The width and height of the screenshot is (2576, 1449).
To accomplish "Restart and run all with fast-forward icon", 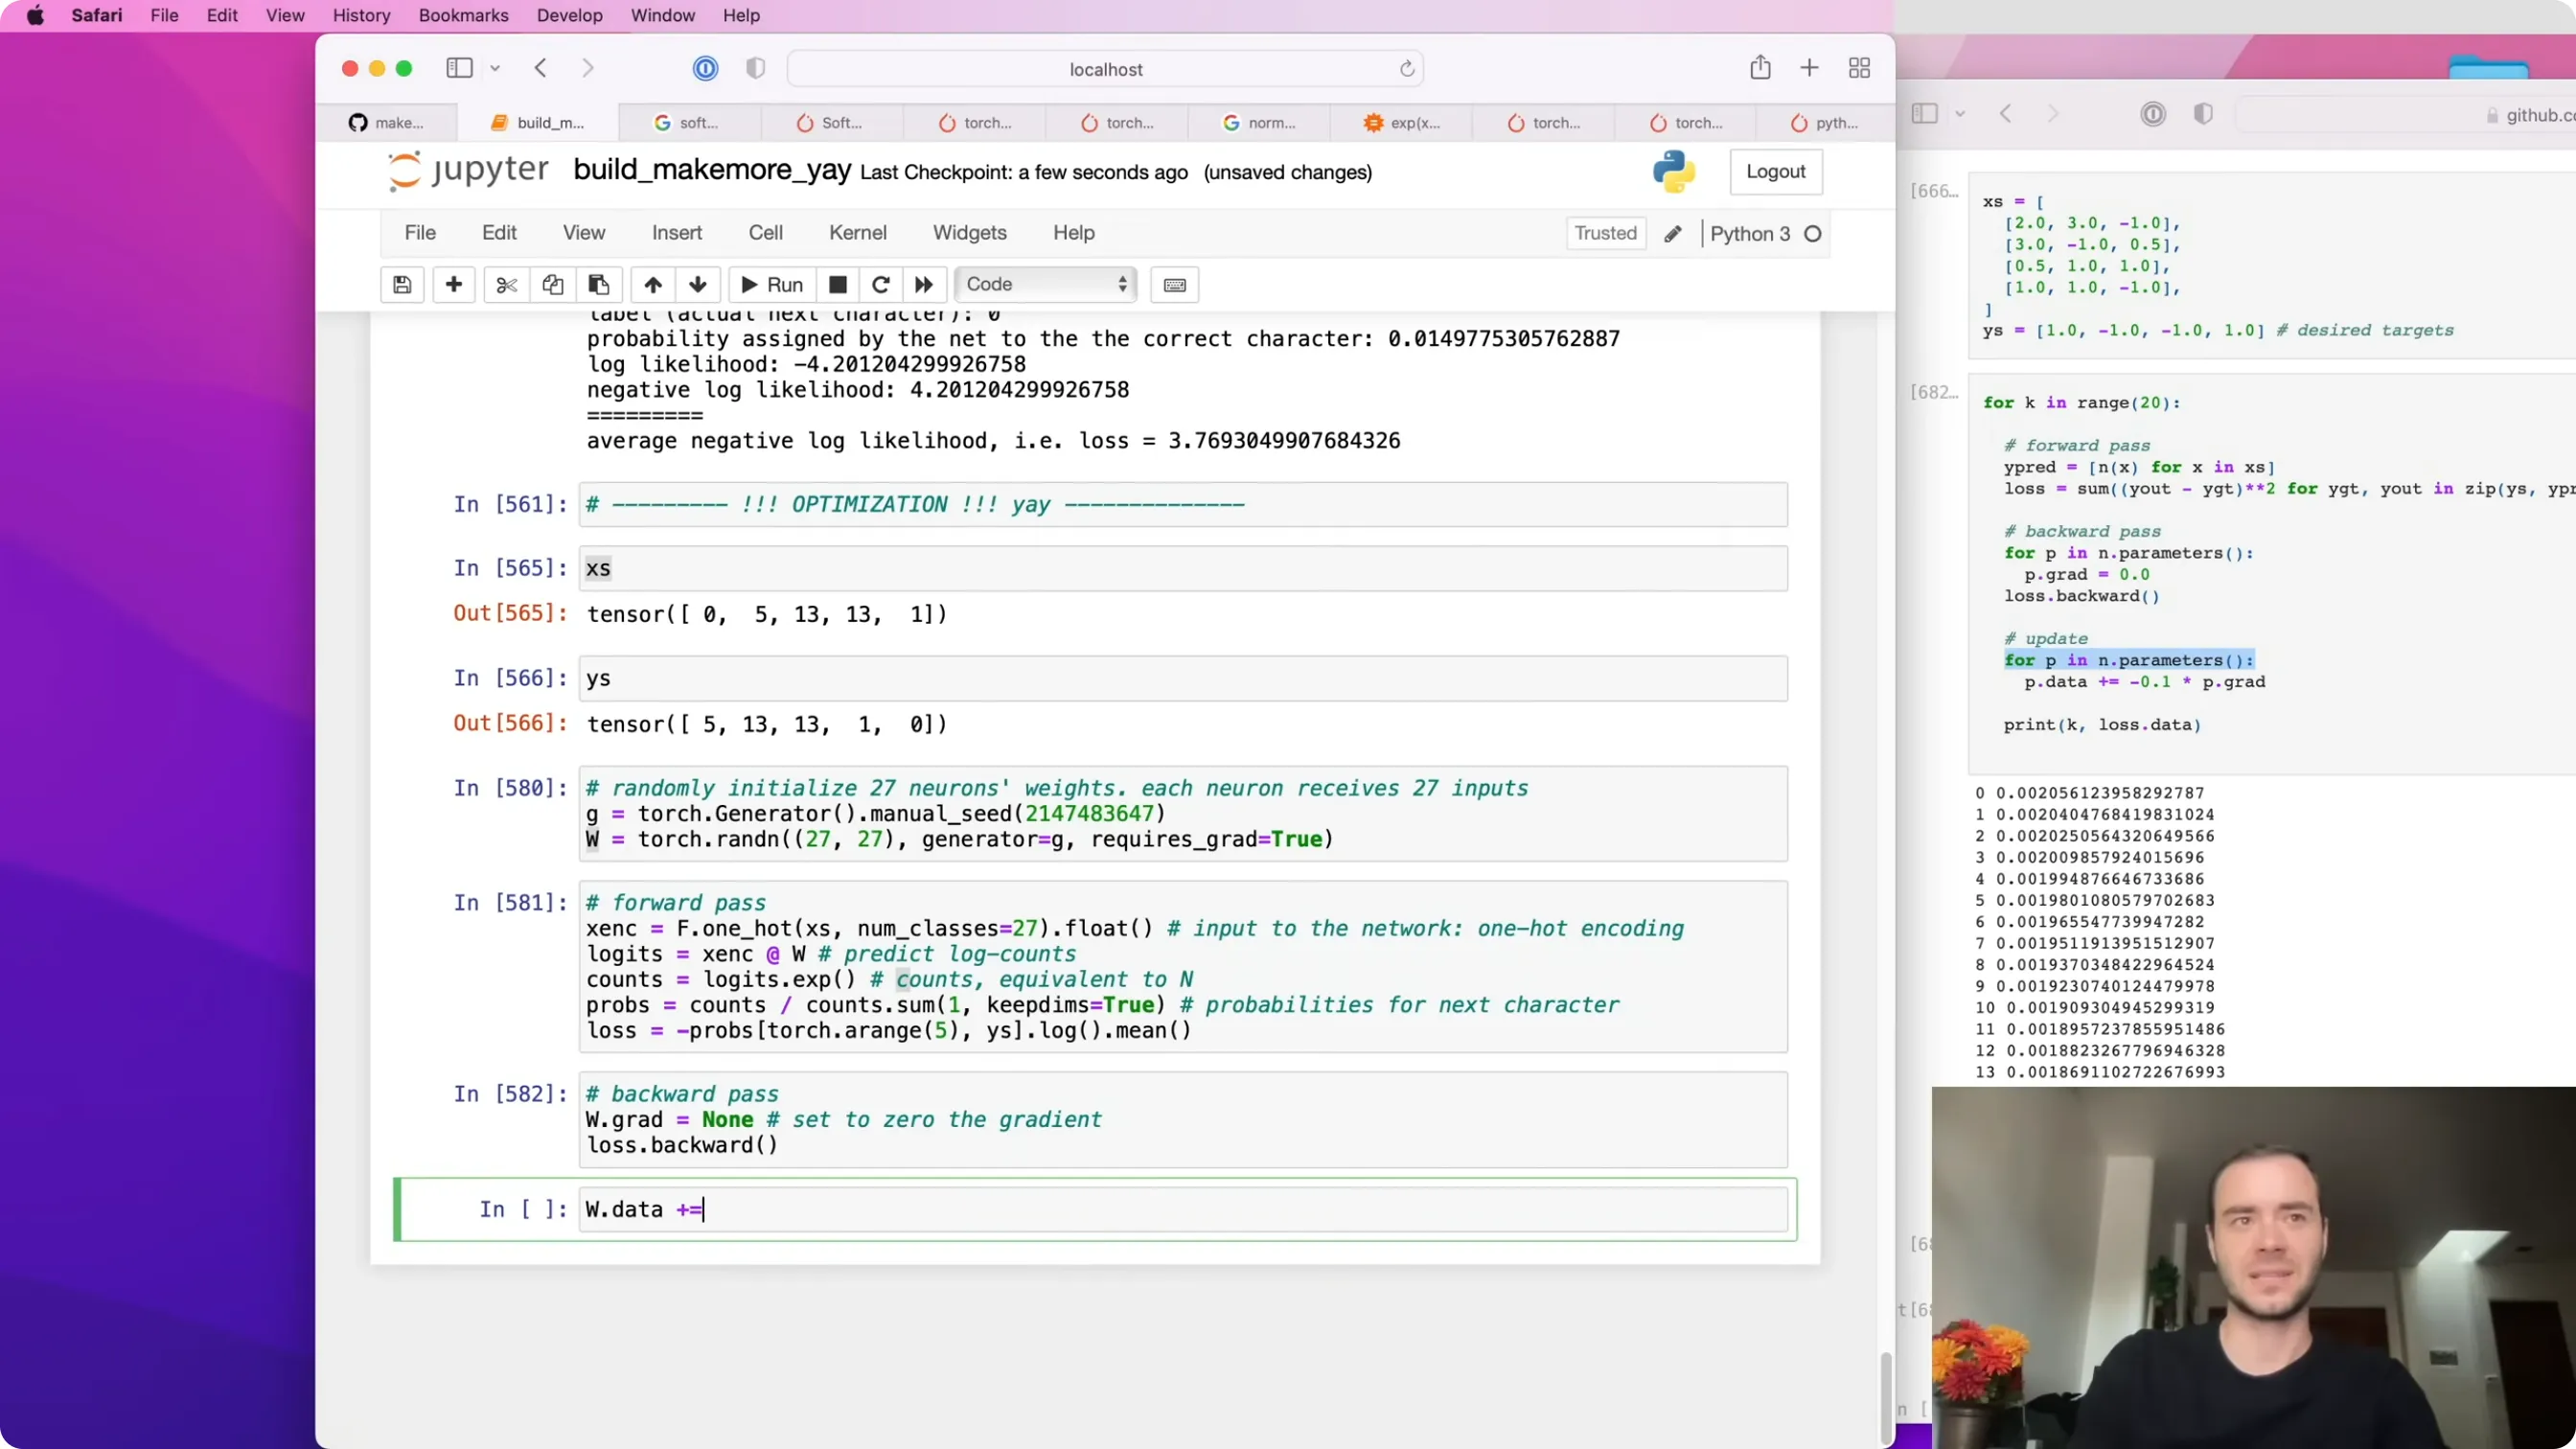I will pos(924,285).
